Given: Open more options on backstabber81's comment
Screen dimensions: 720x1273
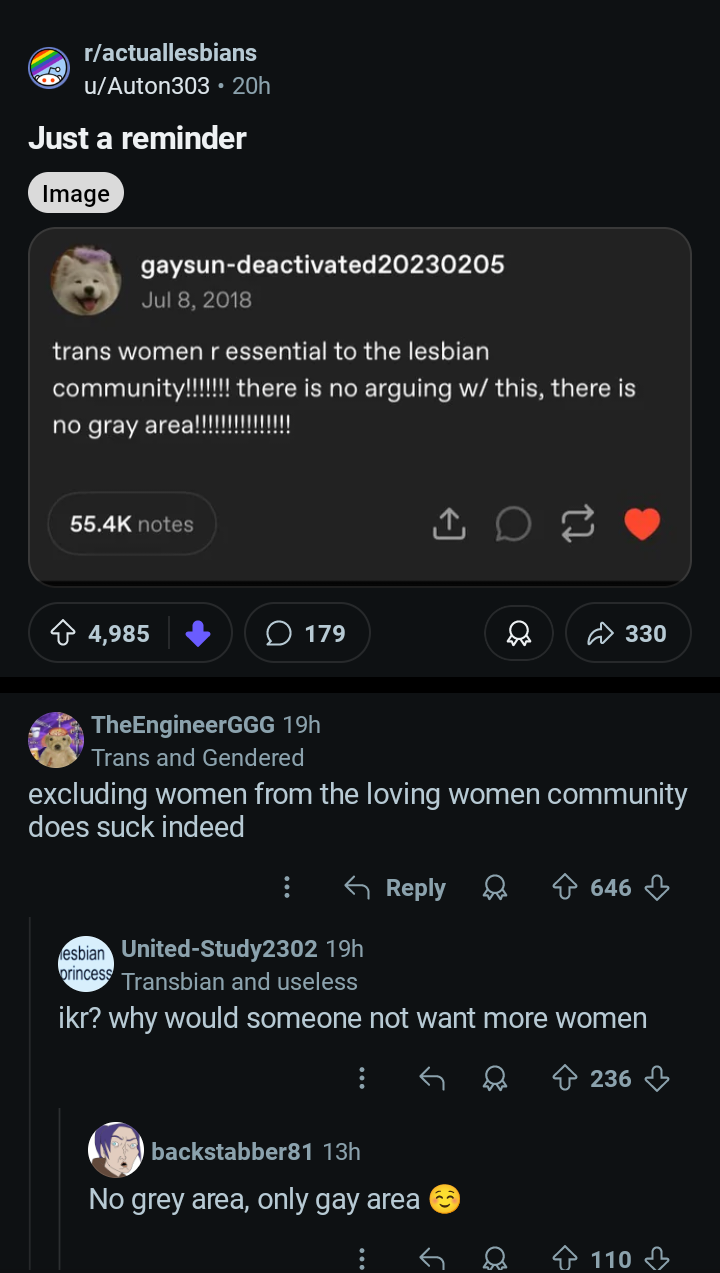Looking at the screenshot, I should [361, 1258].
